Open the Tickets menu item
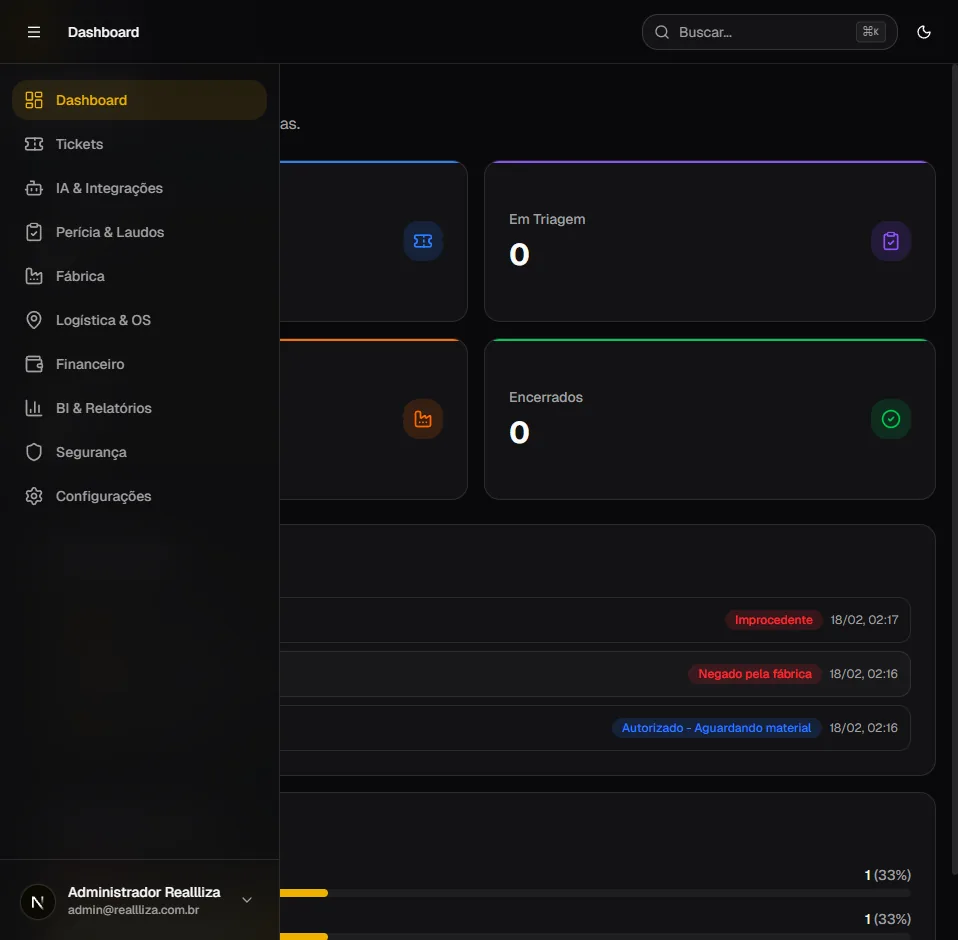 pyautogui.click(x=139, y=144)
